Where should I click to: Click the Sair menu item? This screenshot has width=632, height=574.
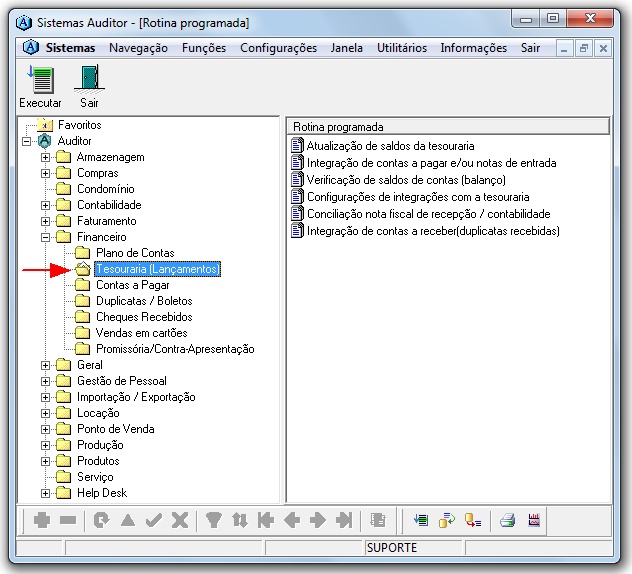point(530,48)
